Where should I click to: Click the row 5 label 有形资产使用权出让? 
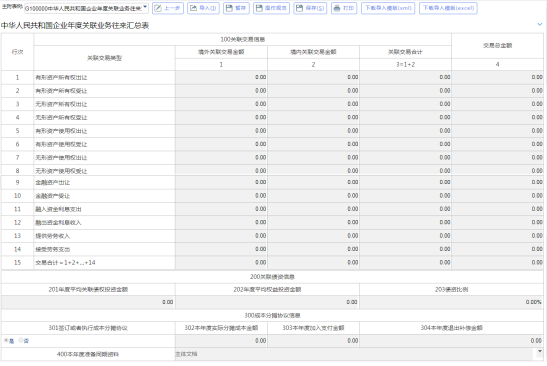[x=61, y=131]
